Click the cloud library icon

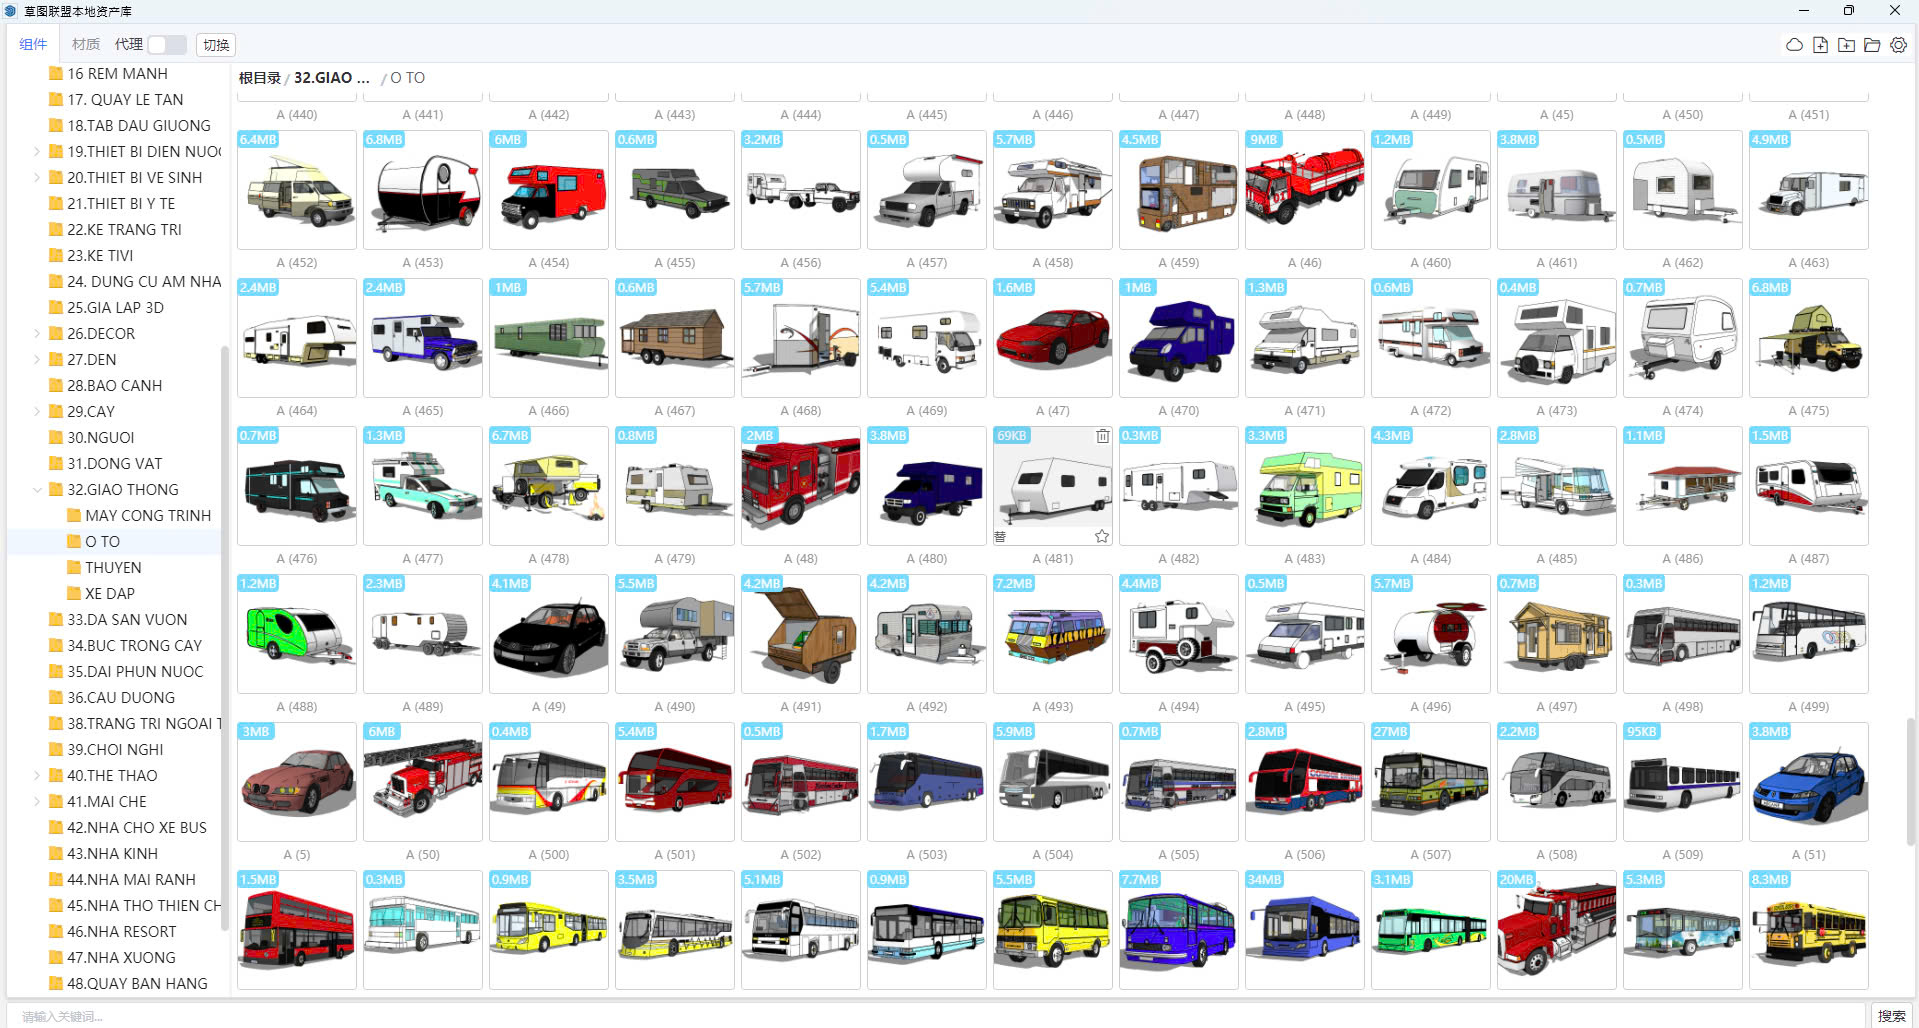tap(1794, 45)
